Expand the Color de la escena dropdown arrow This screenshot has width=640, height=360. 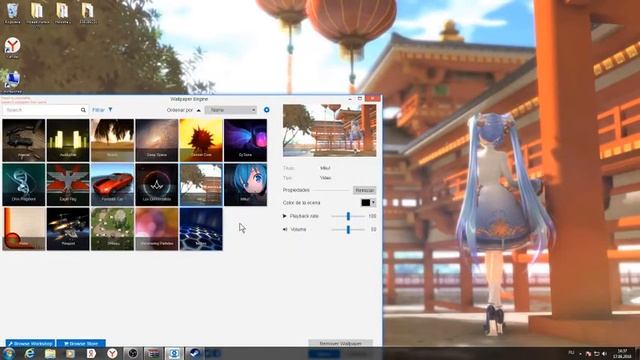click(373, 202)
